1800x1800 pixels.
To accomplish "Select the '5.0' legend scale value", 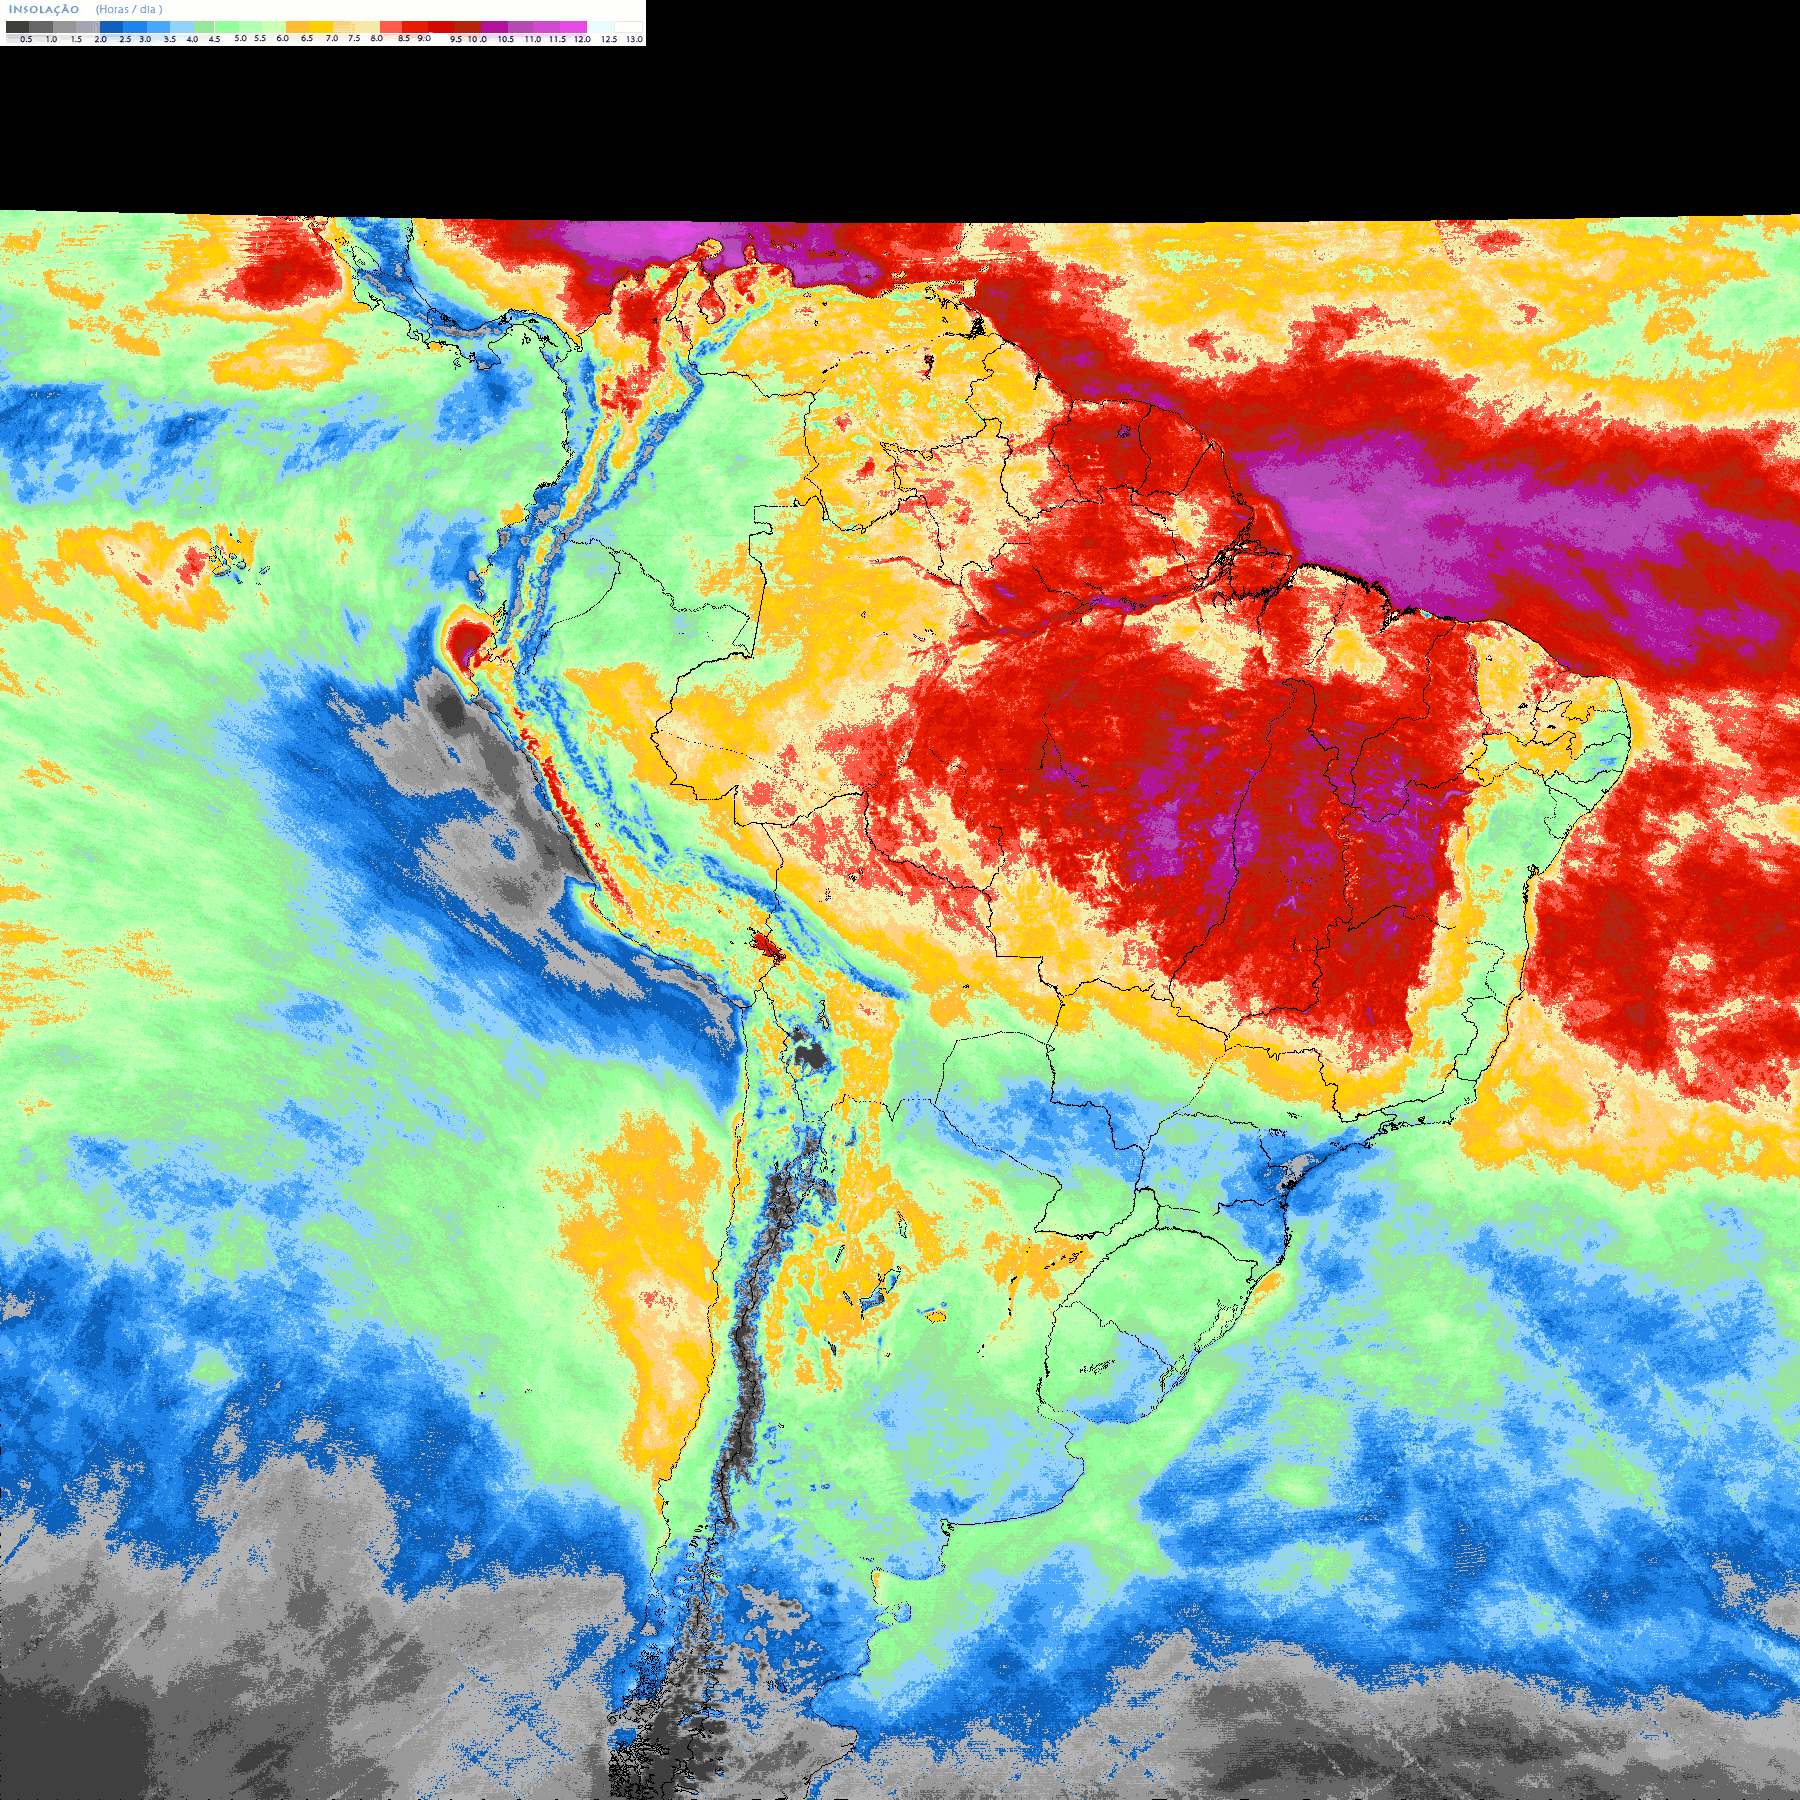I will [240, 38].
